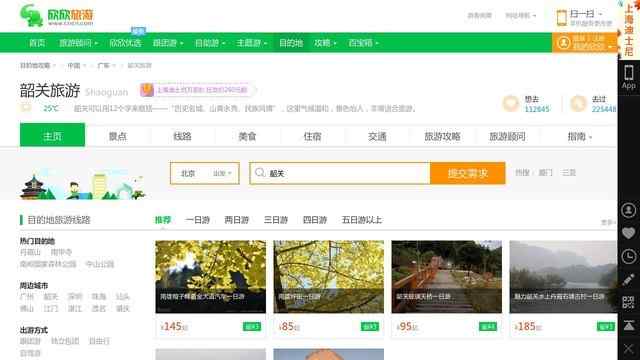
Task: Click the weather icon beside 25℃
Action: 26,108
